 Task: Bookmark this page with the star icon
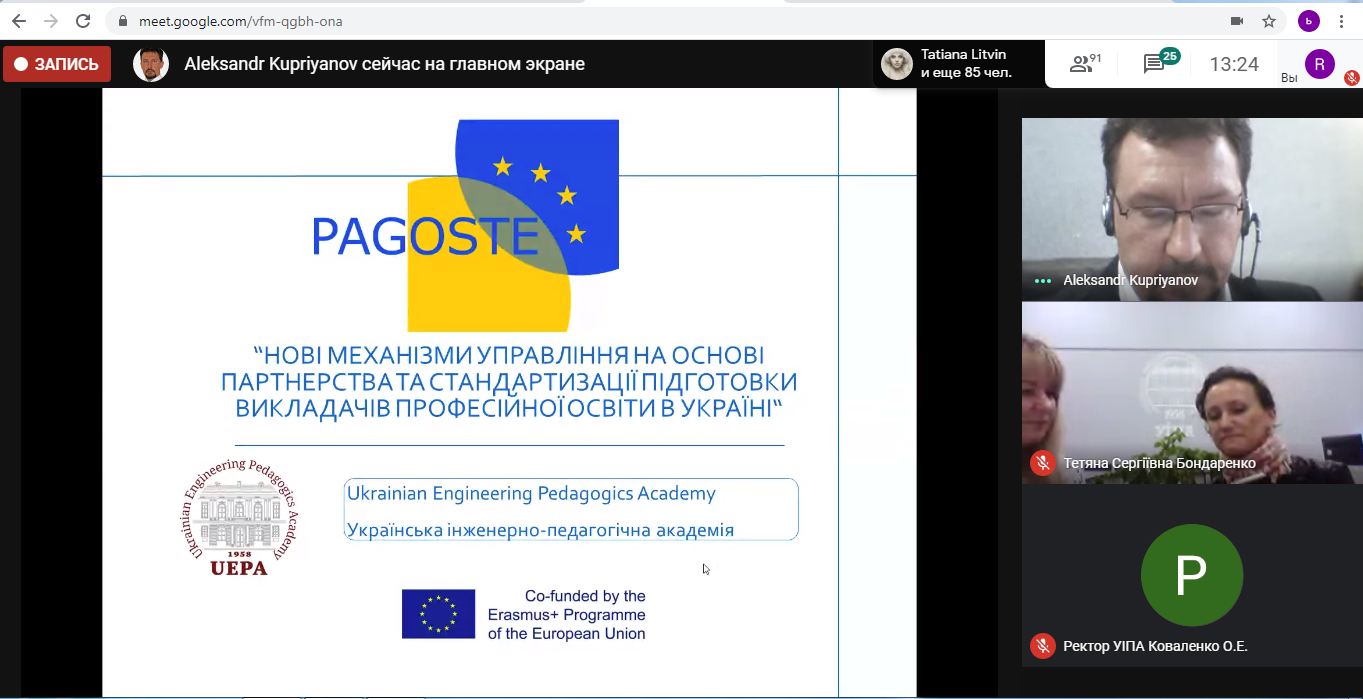(x=1269, y=21)
